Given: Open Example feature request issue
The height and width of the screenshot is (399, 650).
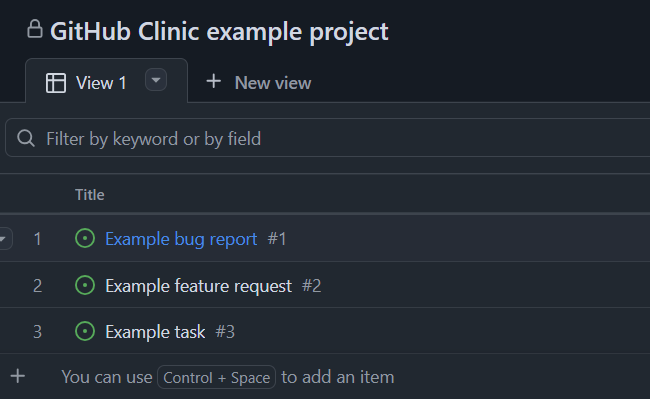Looking at the screenshot, I should [199, 286].
